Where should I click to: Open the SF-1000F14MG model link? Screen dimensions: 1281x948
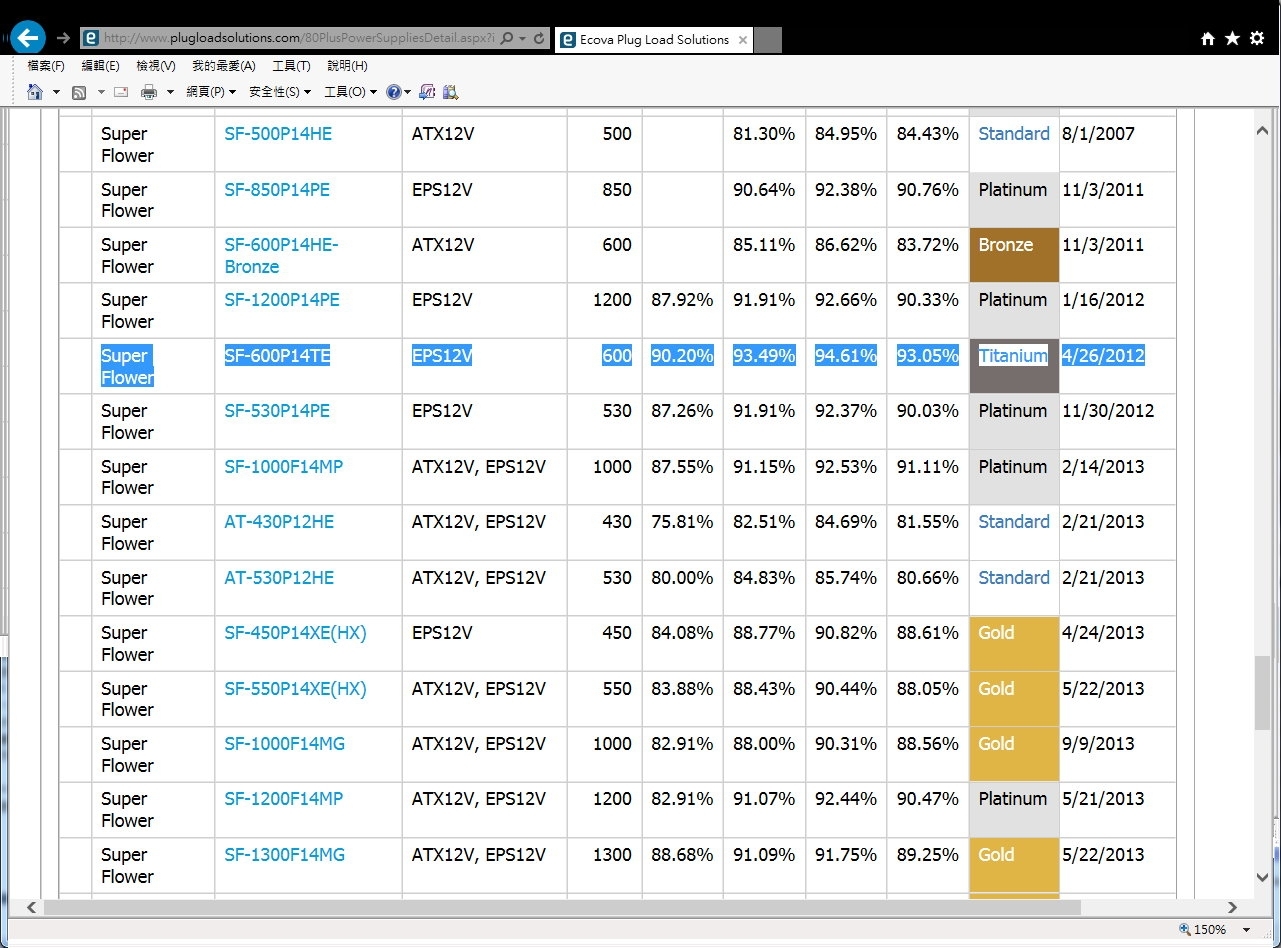click(285, 744)
